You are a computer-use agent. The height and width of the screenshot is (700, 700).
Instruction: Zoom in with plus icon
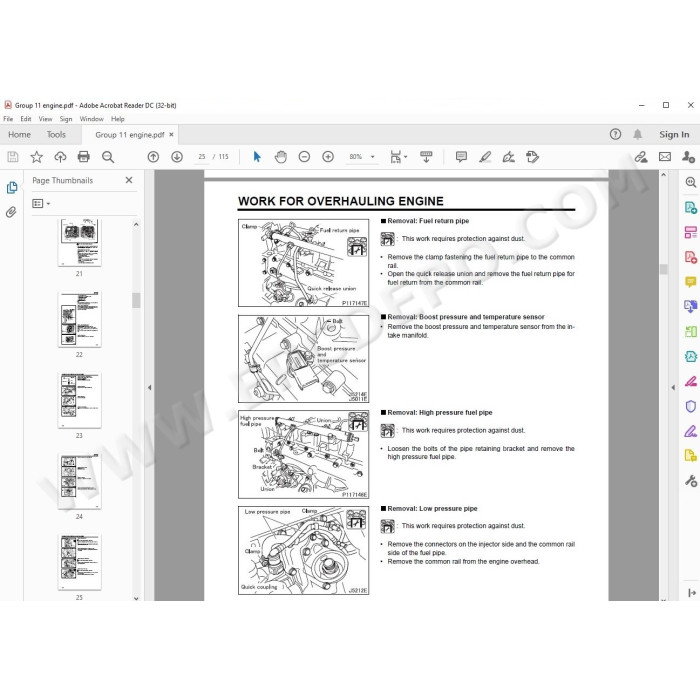tap(328, 157)
